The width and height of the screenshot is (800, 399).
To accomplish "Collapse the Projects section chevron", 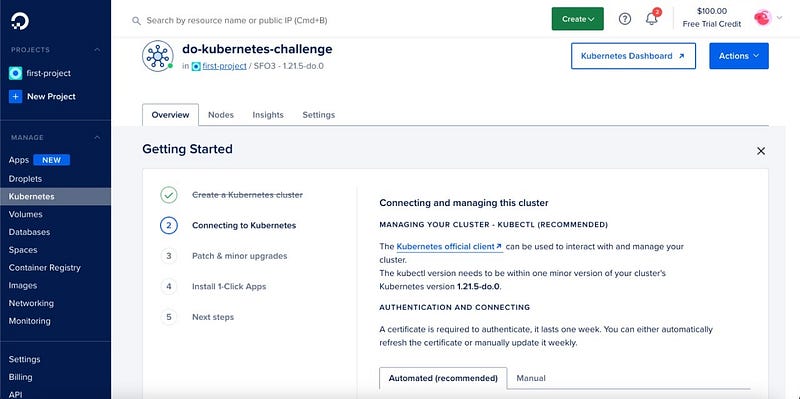I will point(97,50).
